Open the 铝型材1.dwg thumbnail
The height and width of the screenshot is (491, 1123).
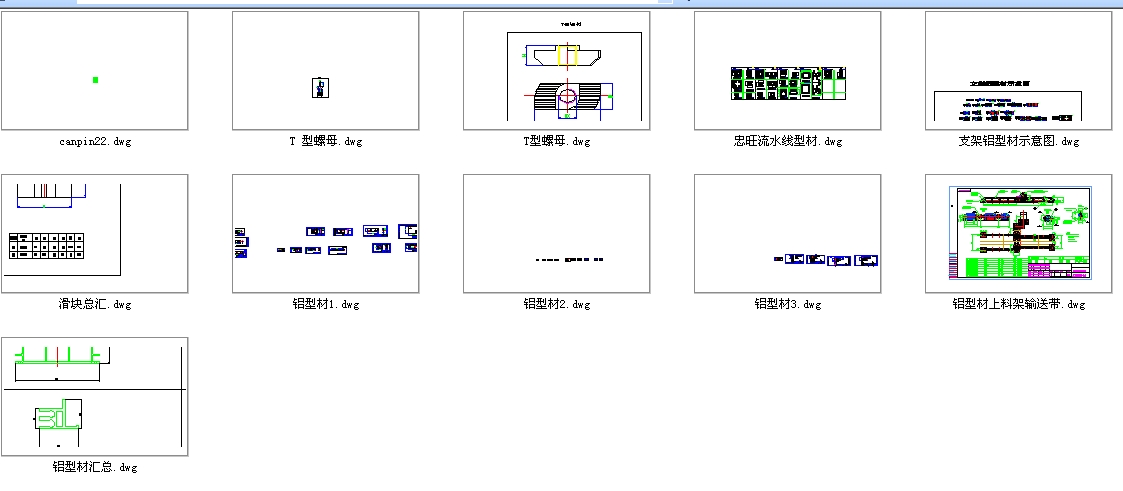click(x=325, y=233)
